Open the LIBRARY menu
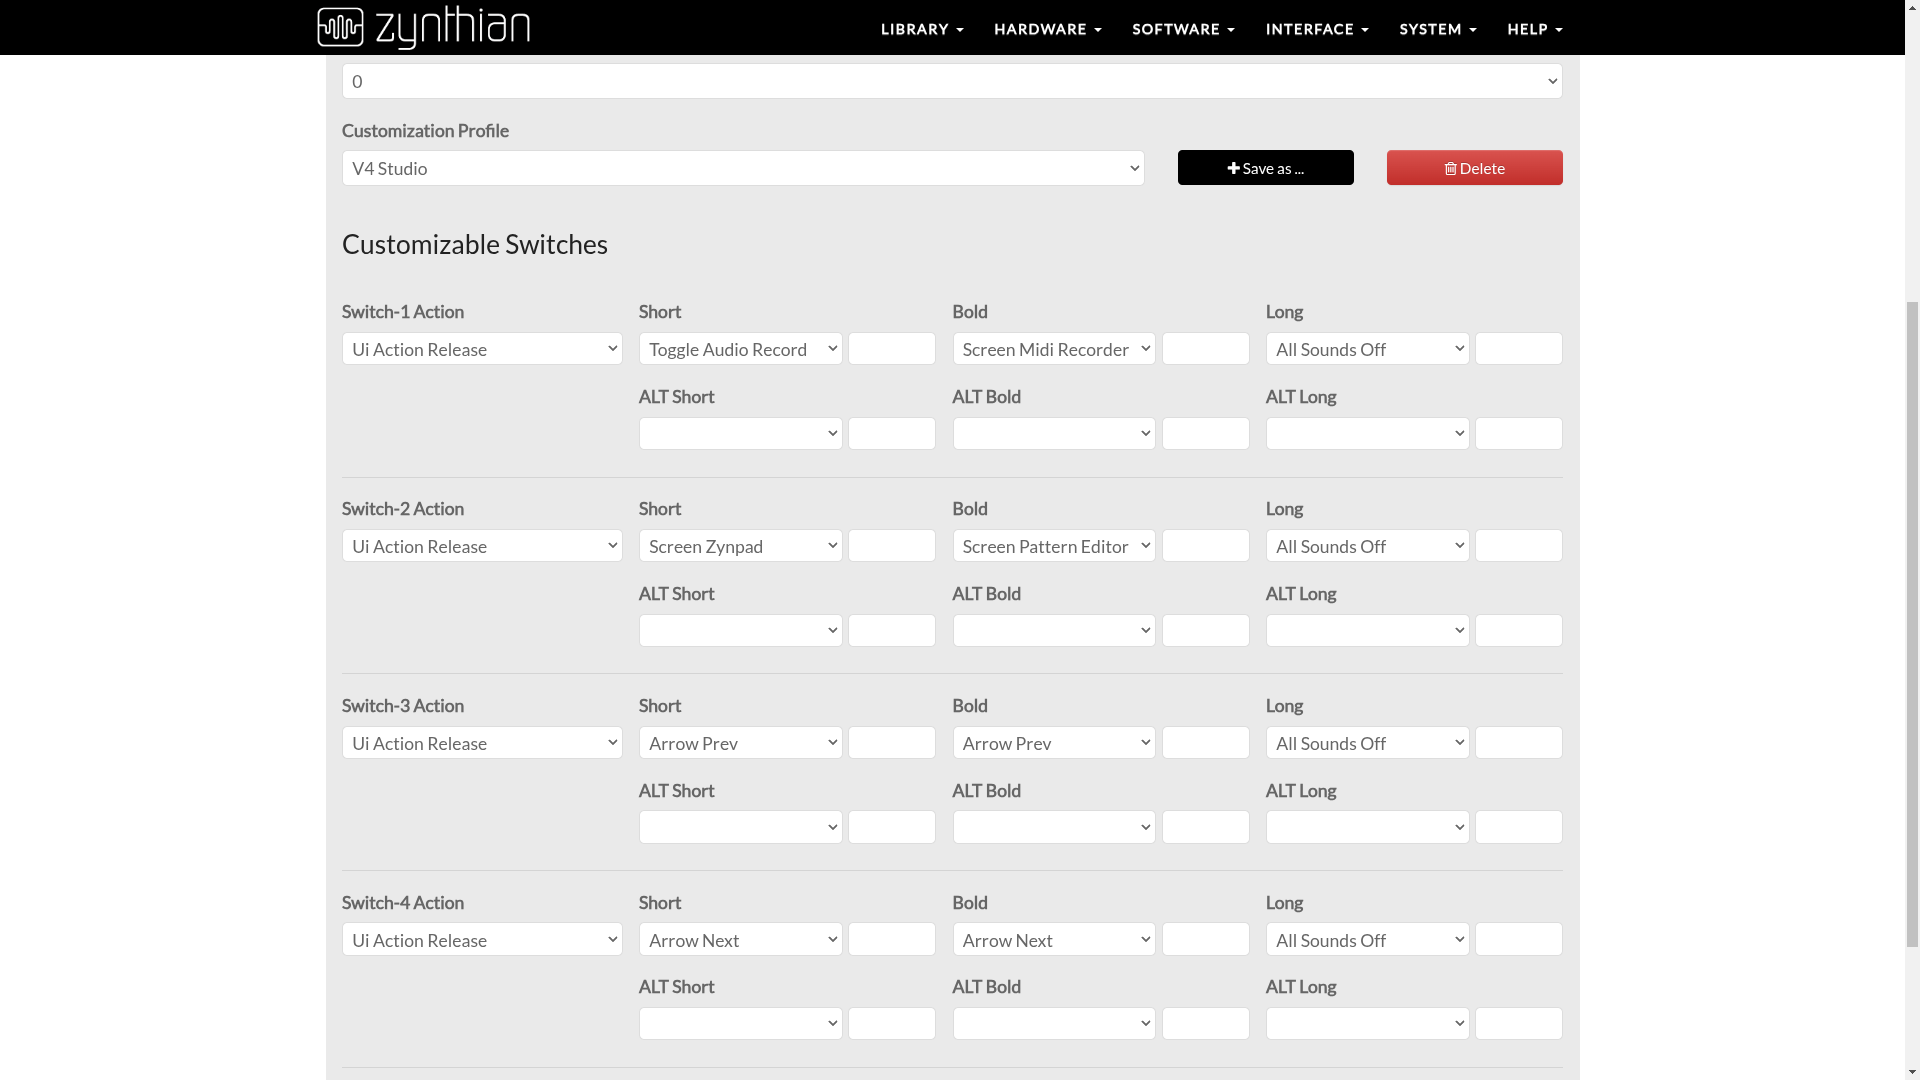 [x=922, y=29]
